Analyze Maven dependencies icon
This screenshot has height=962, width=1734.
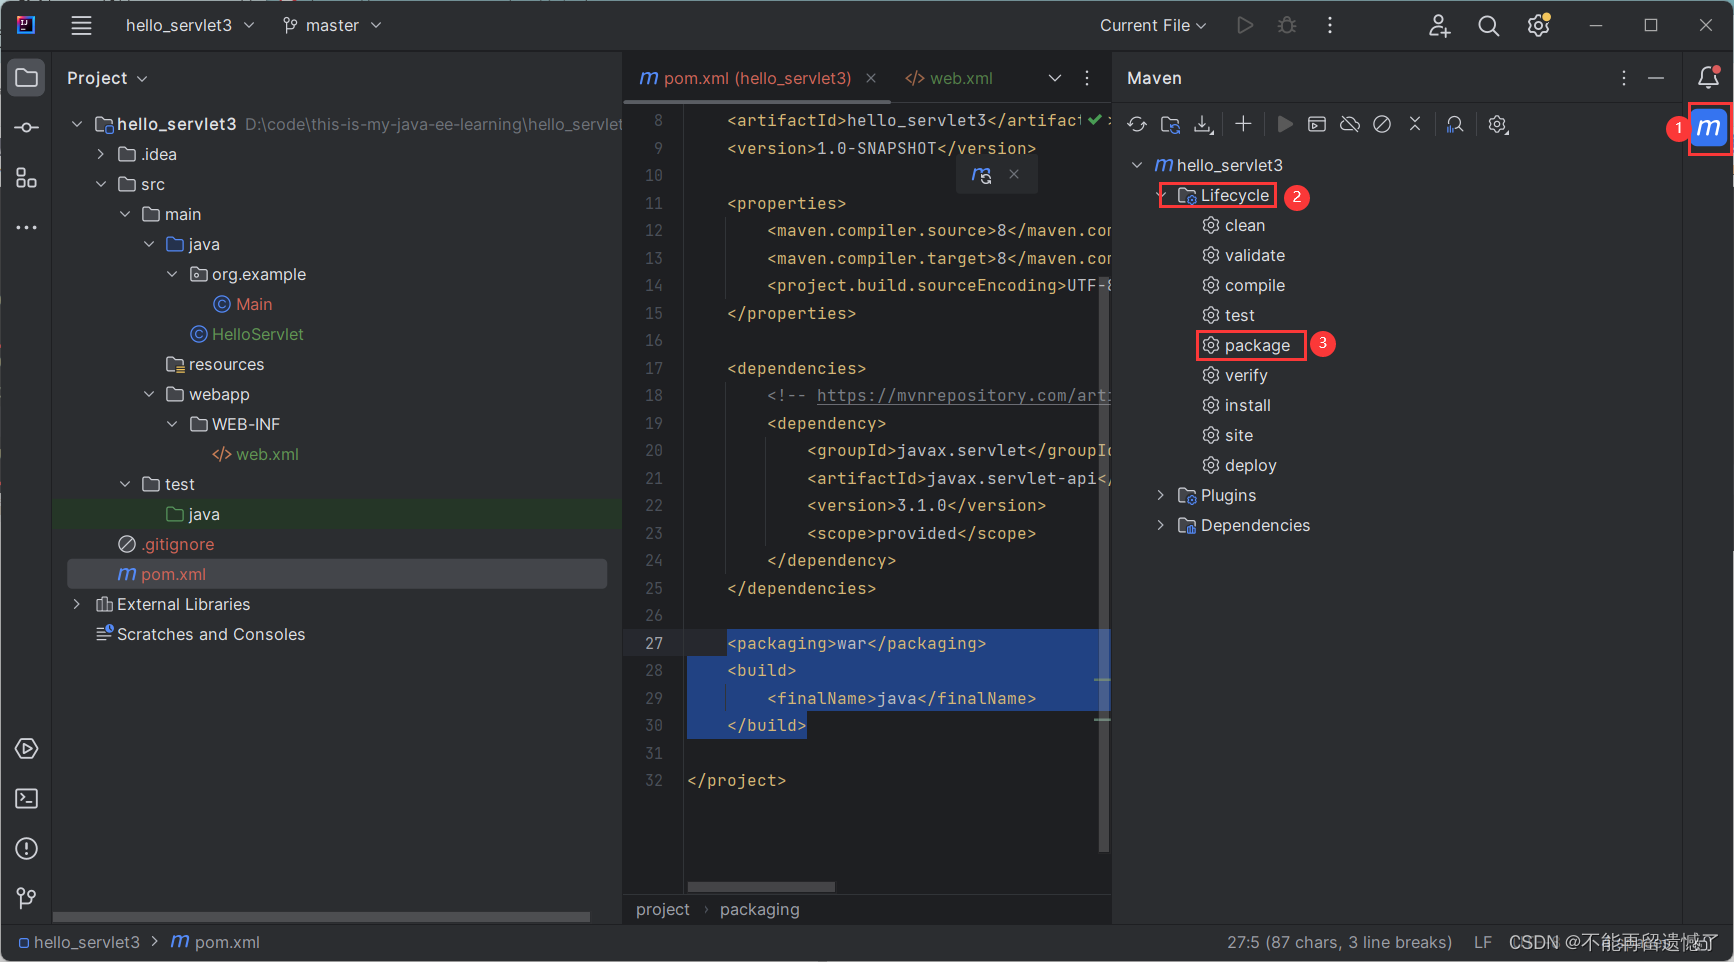tap(1455, 124)
